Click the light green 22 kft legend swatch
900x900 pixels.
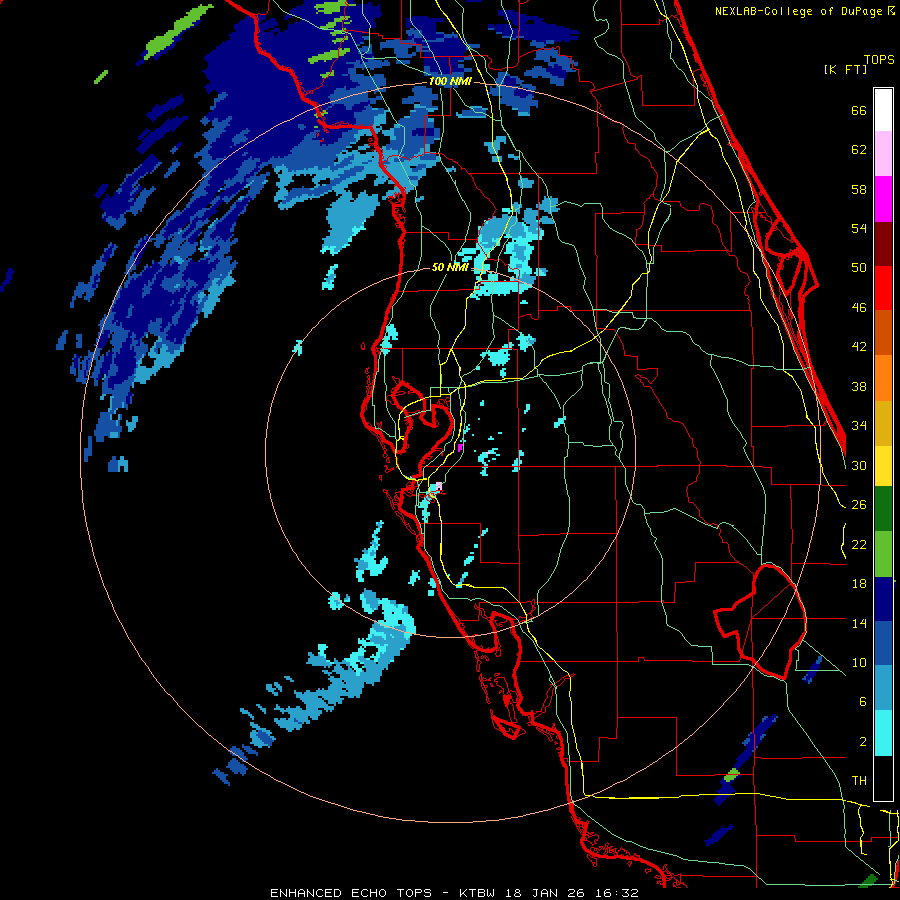click(883, 554)
